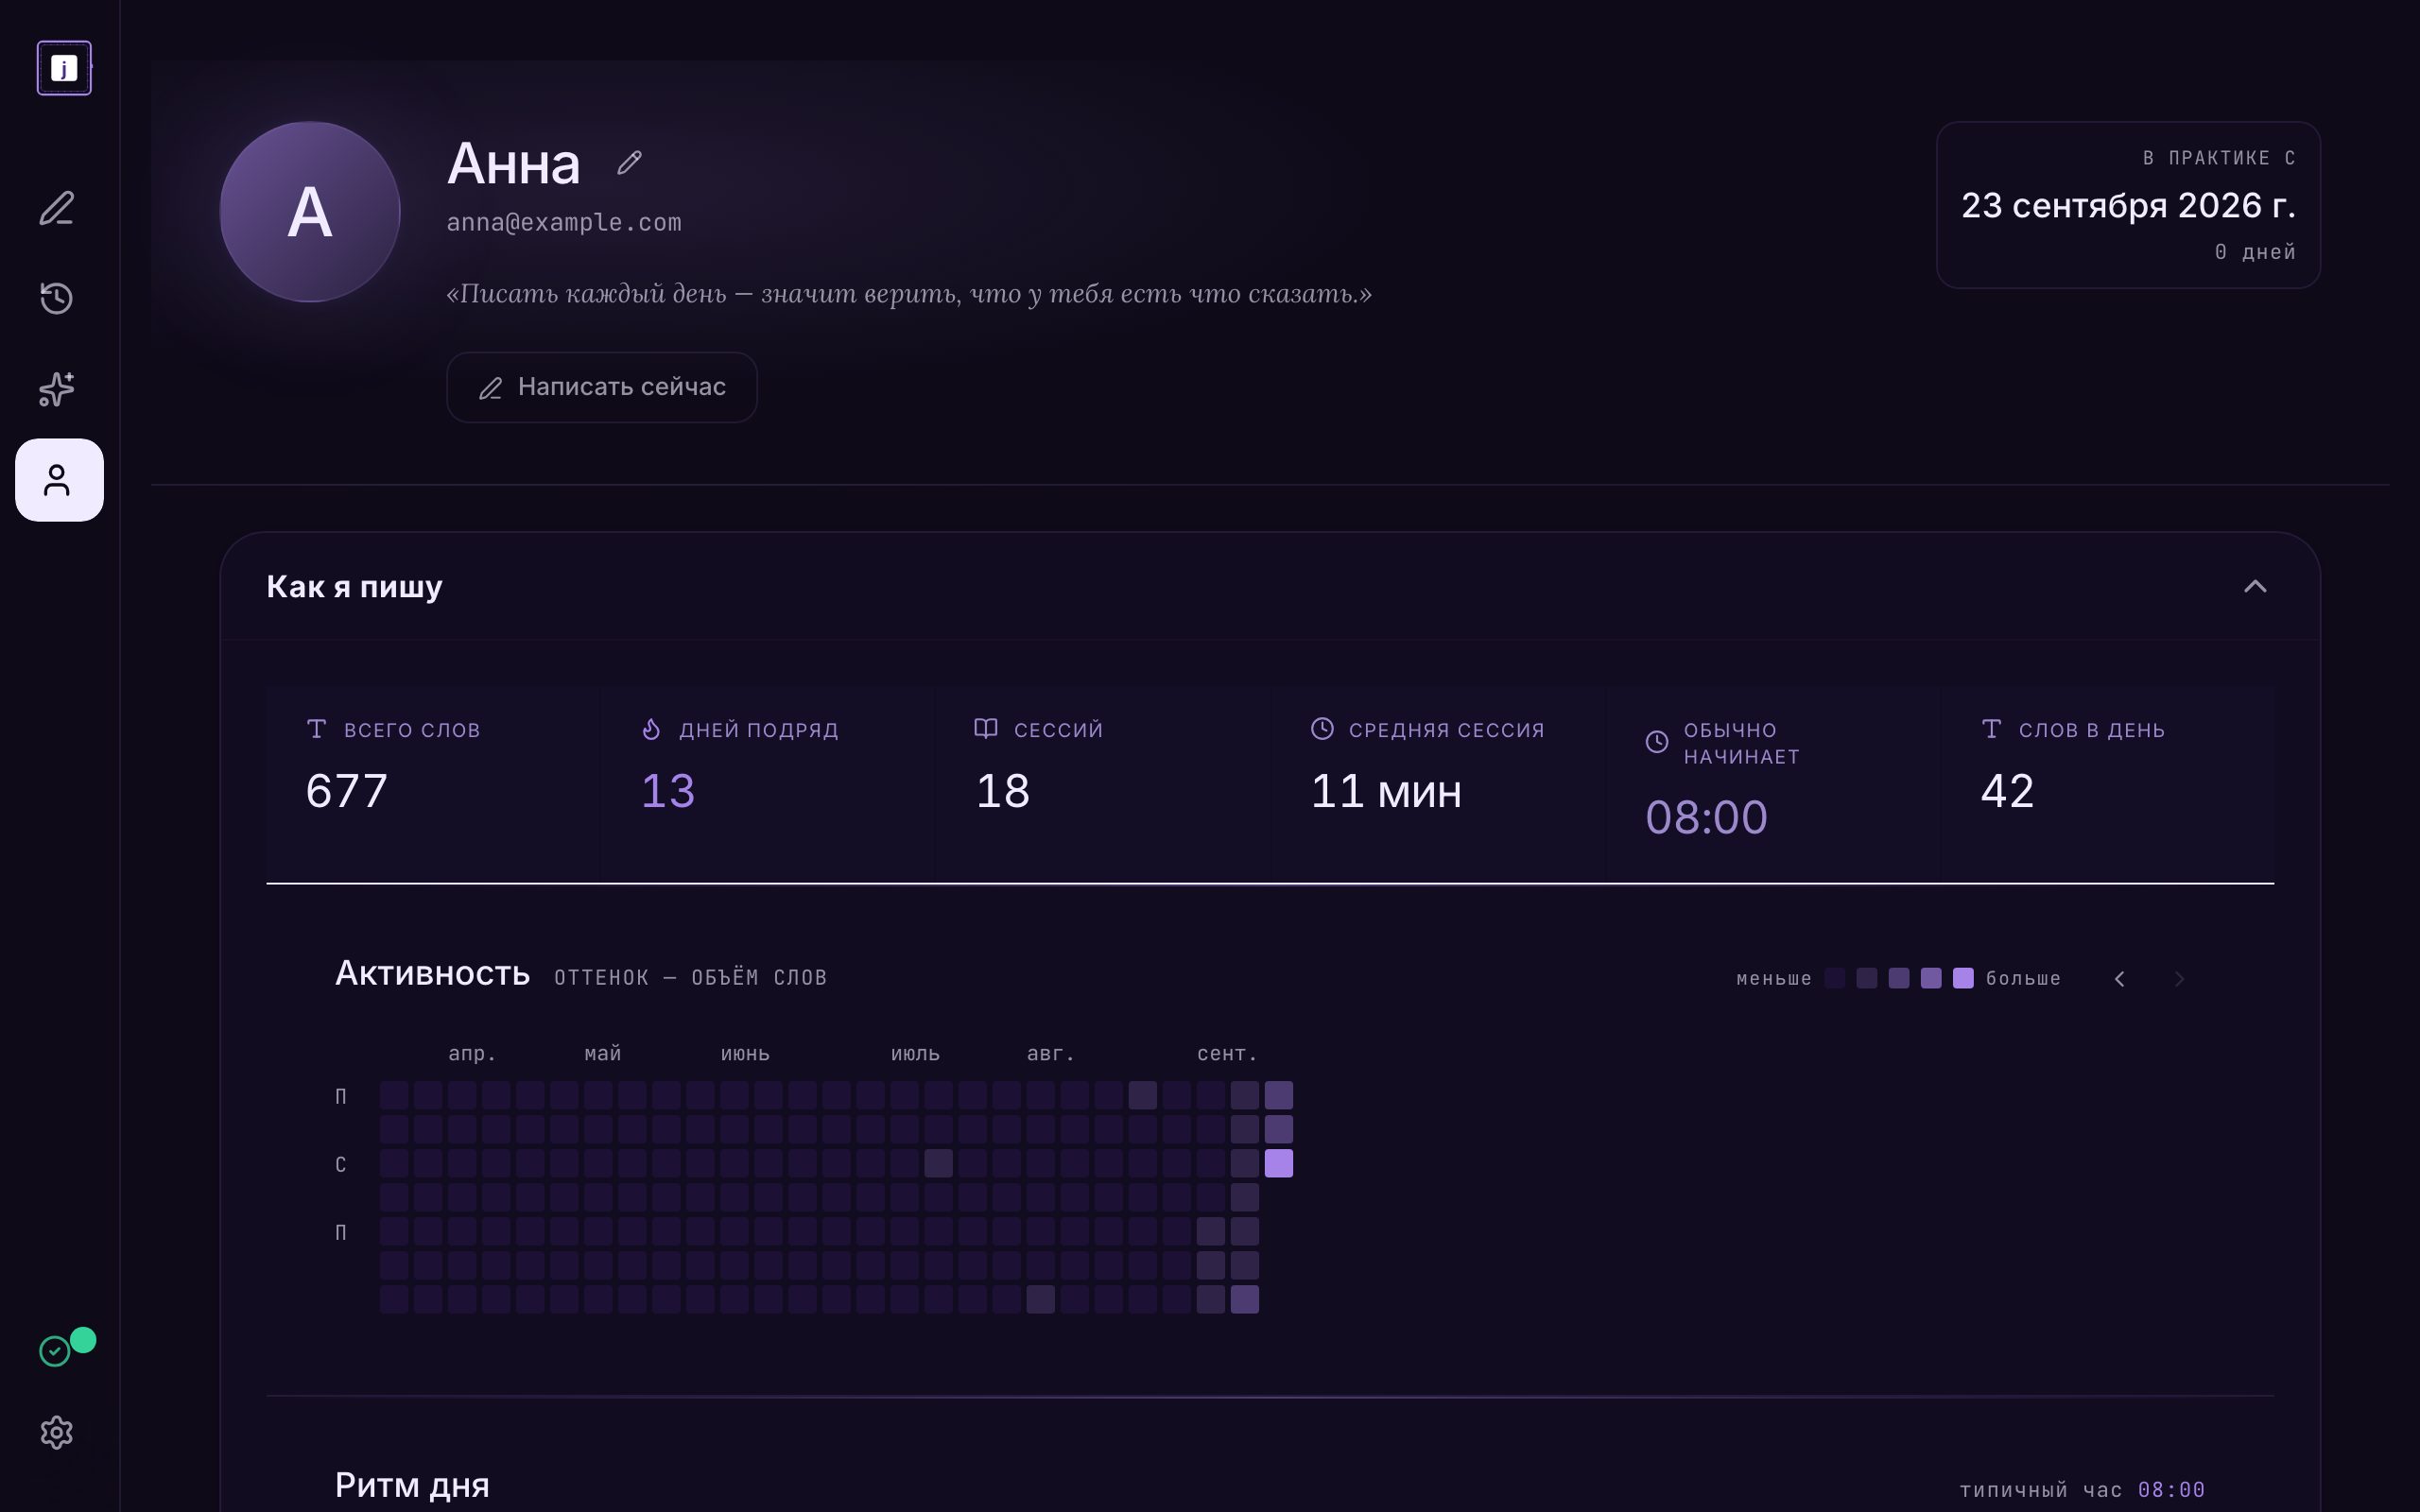Click the «В практике с» date card
This screenshot has width=2420, height=1512.
click(2128, 205)
